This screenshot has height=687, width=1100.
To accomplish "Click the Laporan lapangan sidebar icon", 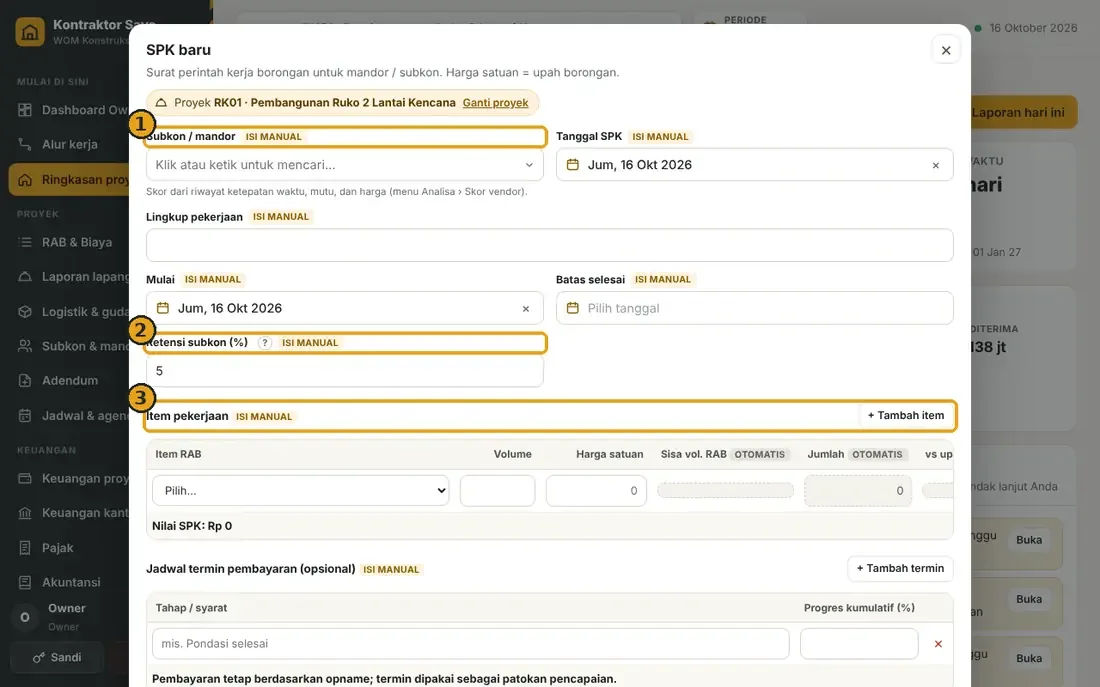I will (x=25, y=276).
